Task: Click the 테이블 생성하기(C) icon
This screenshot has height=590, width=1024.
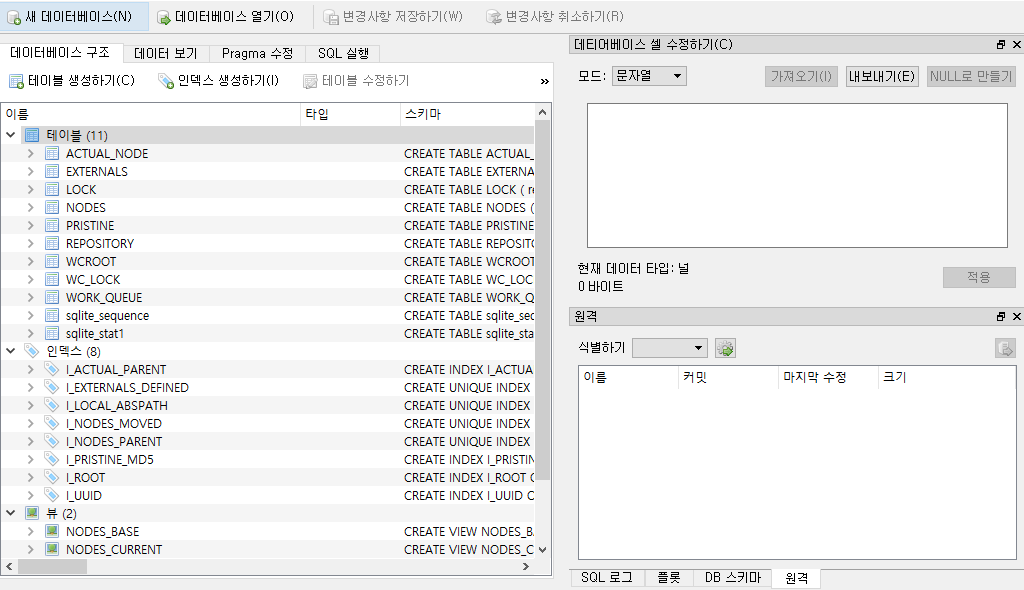Action: (x=16, y=81)
